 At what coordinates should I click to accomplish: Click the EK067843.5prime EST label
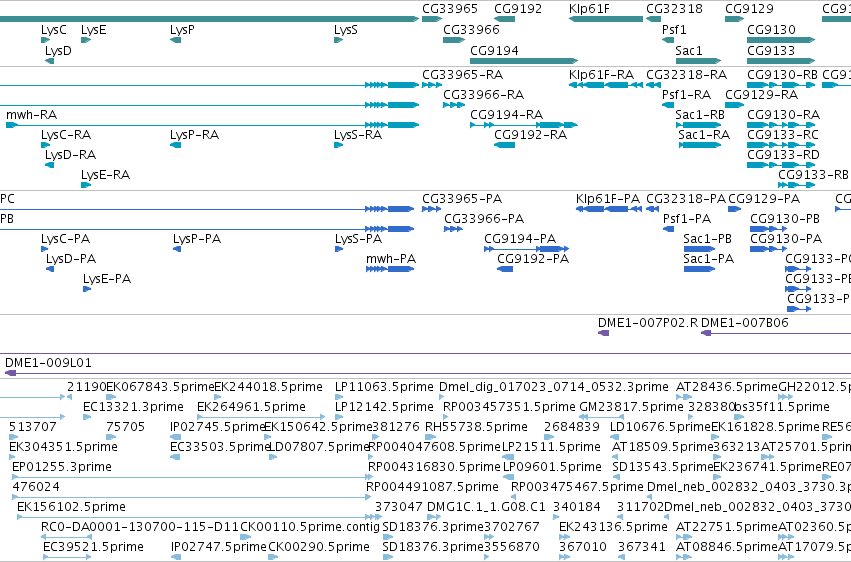click(x=161, y=387)
